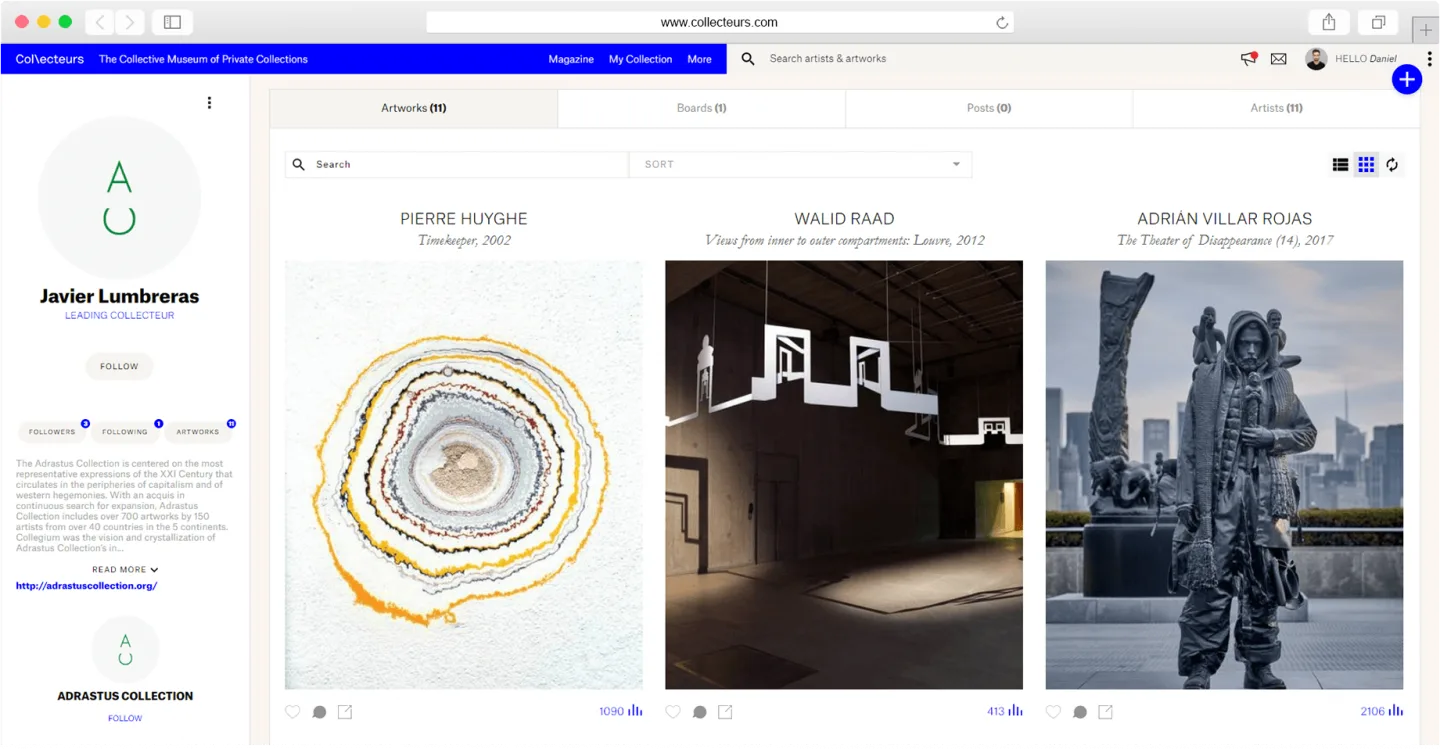Follow Javier Lumbreras
Screen dimensions: 1440x749
[x=119, y=367]
